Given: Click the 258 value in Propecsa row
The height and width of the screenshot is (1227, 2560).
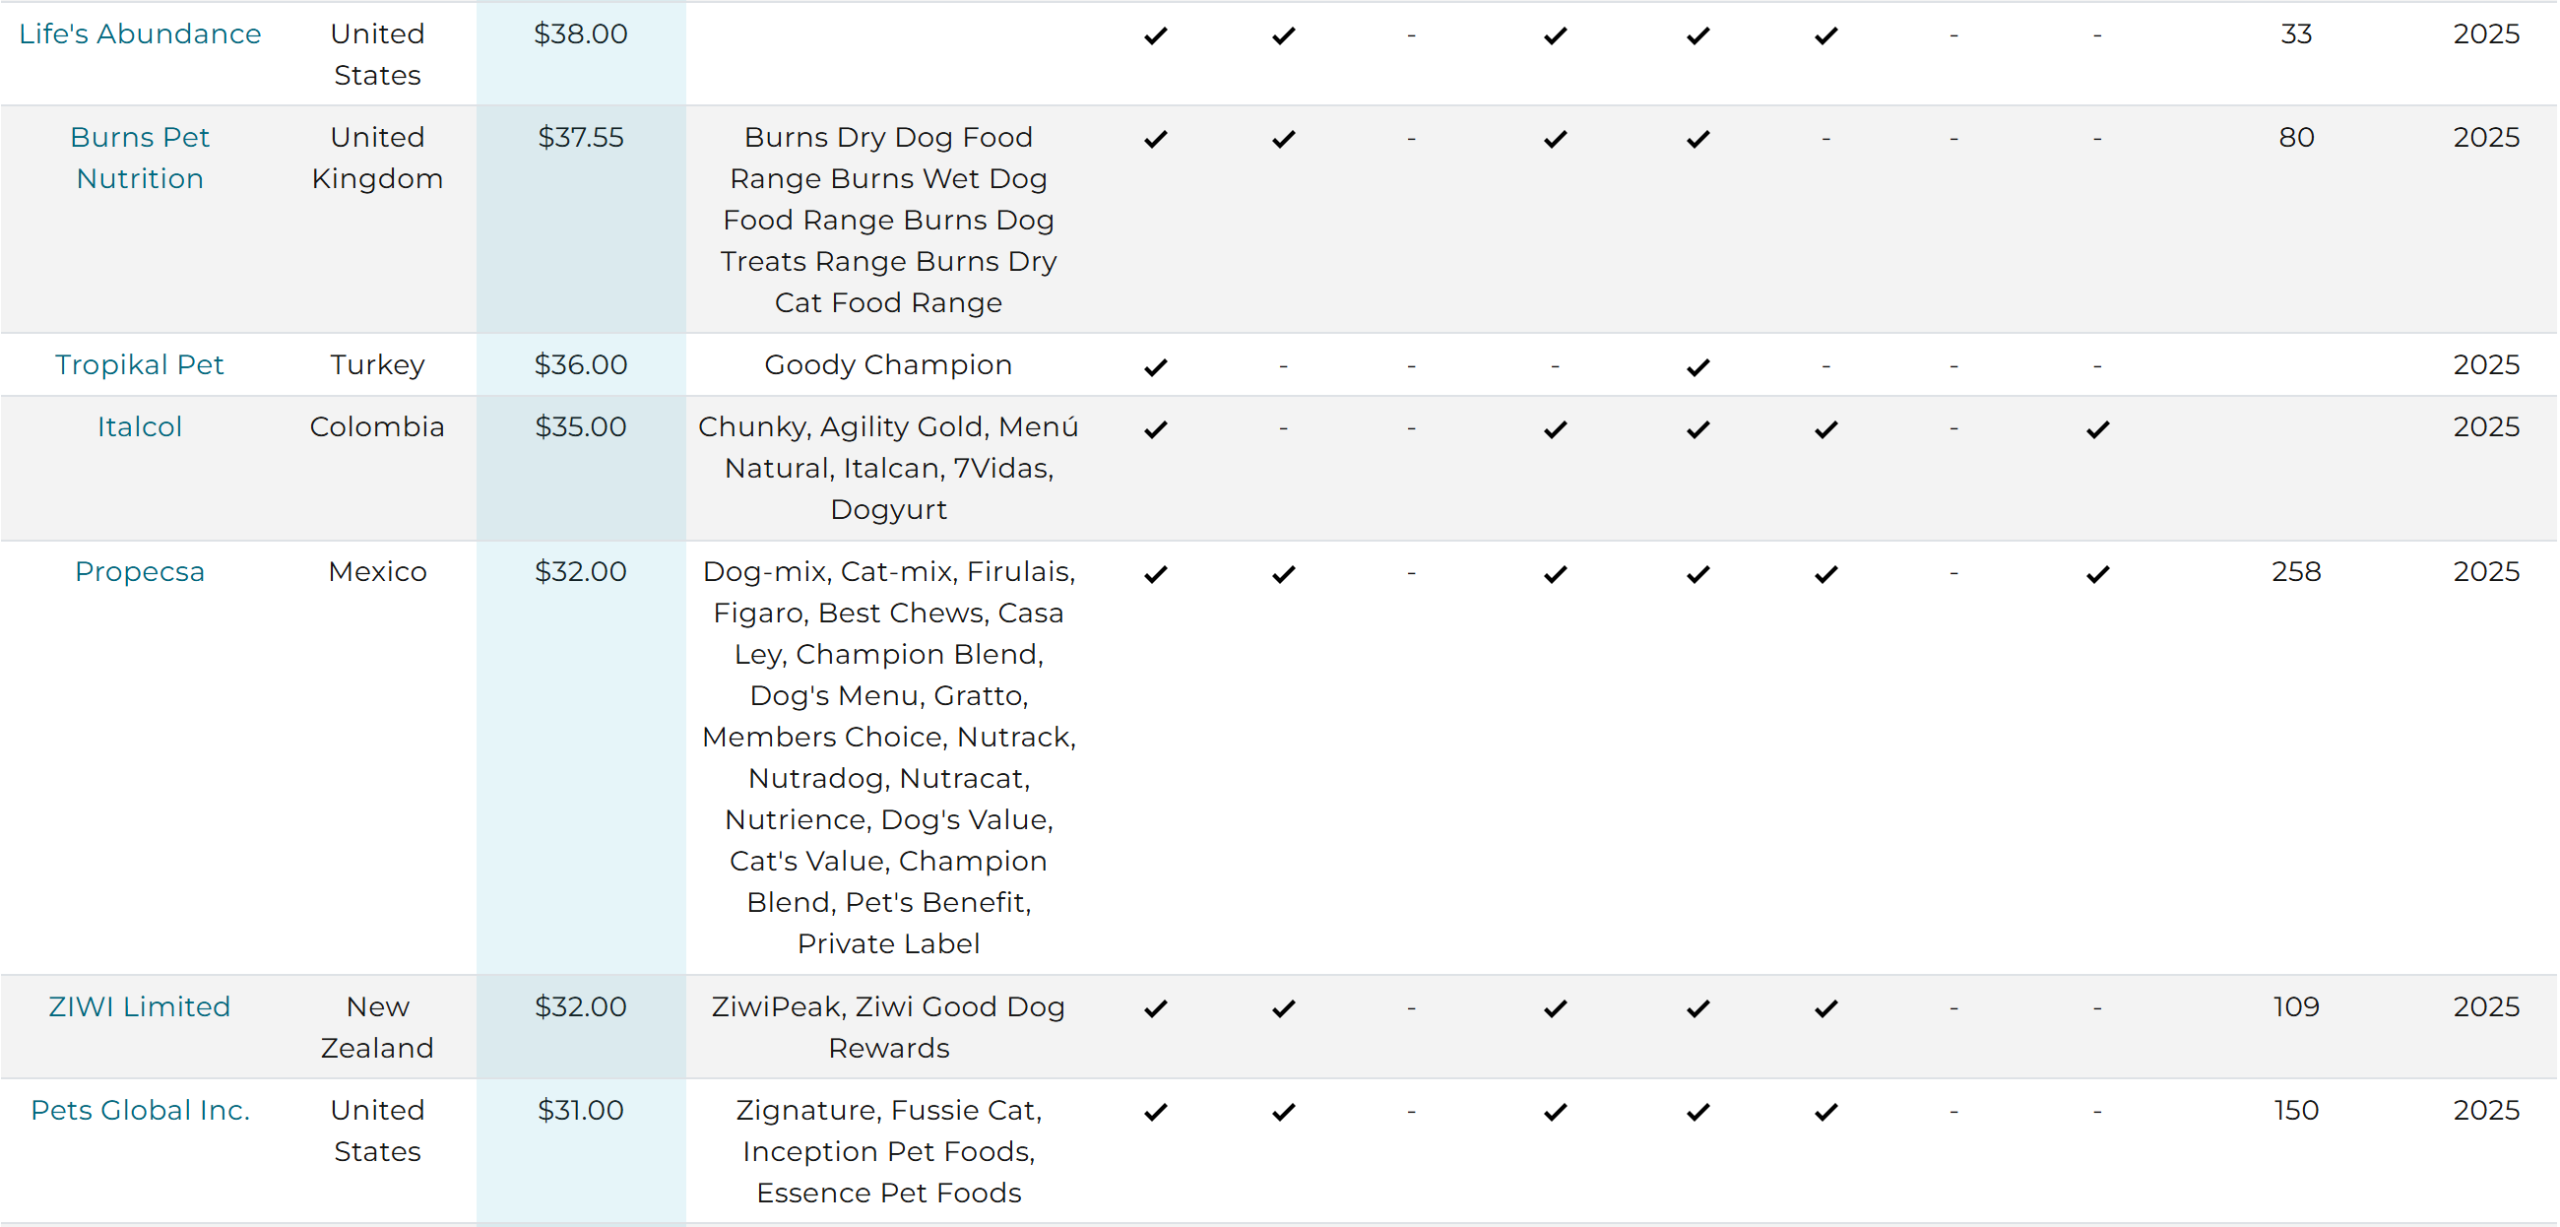Looking at the screenshot, I should (x=2296, y=572).
